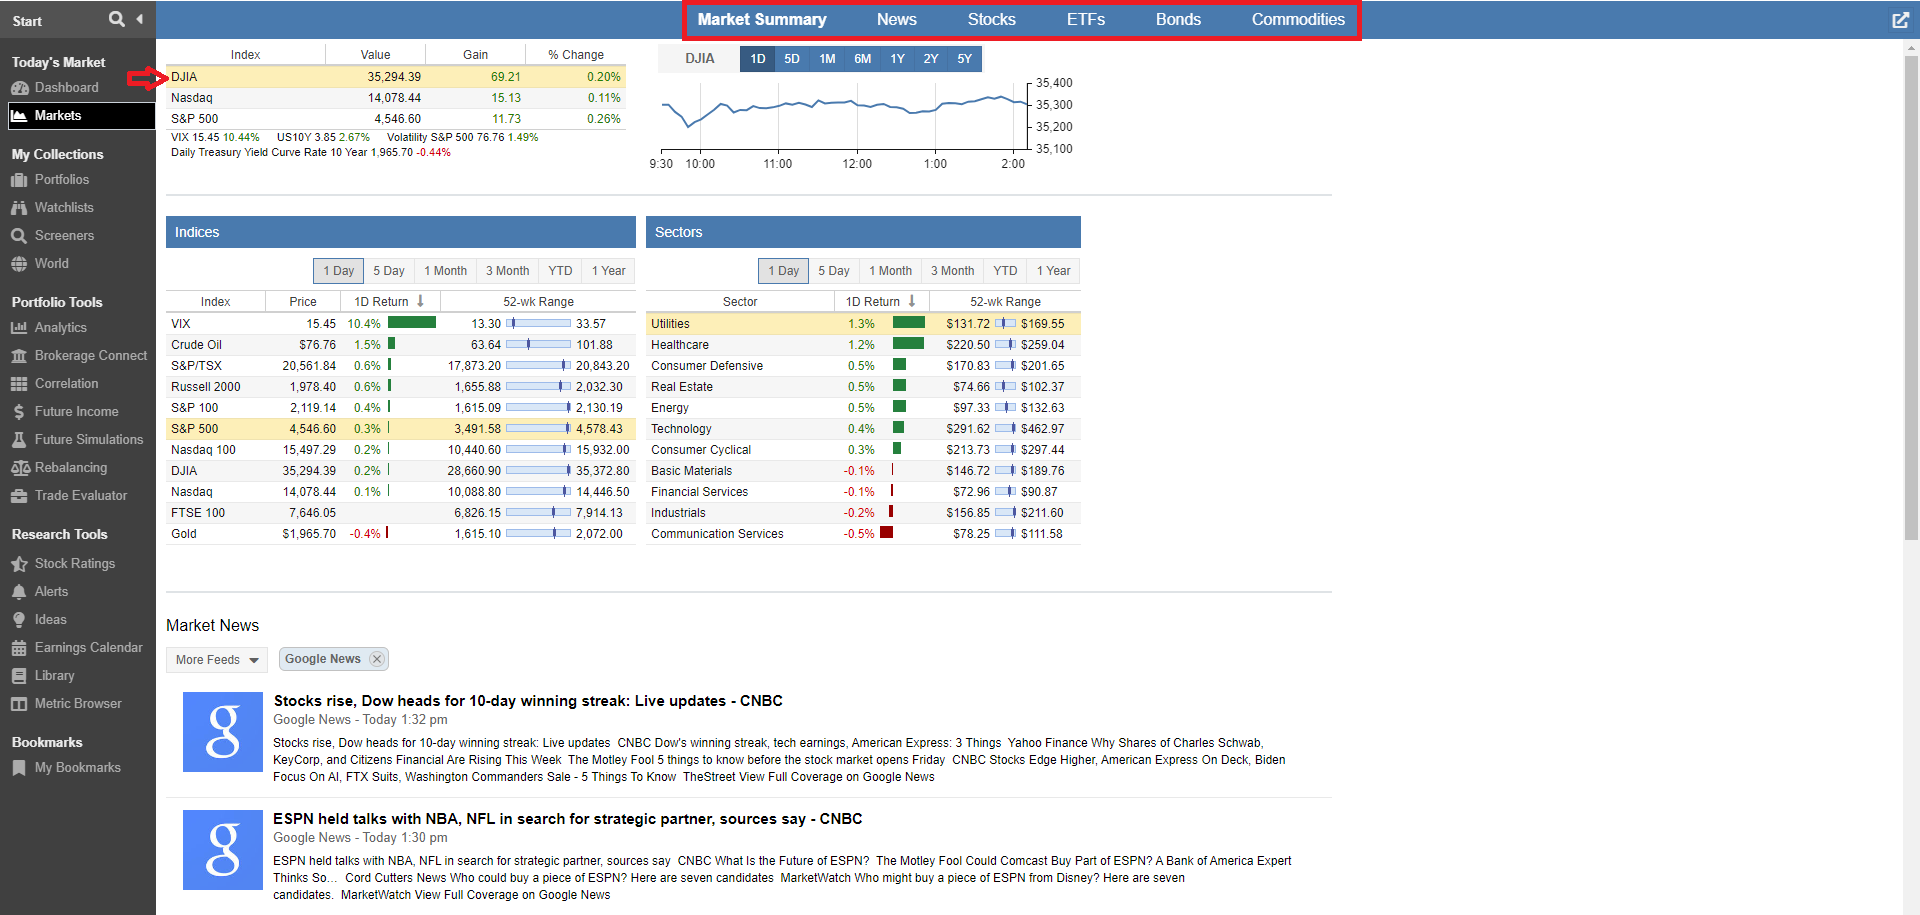The width and height of the screenshot is (1920, 915).
Task: Click the Portfolios icon
Action: pos(19,180)
